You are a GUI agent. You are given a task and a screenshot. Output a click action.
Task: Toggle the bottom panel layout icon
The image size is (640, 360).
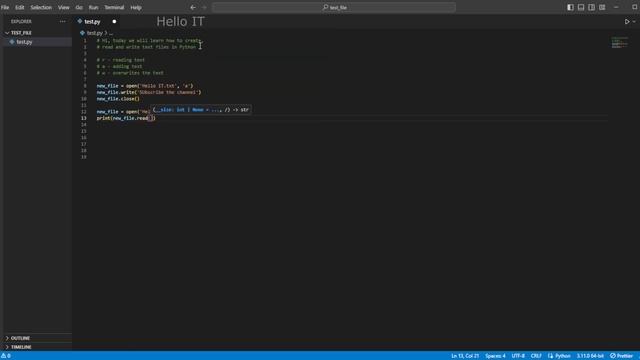[x=581, y=7]
